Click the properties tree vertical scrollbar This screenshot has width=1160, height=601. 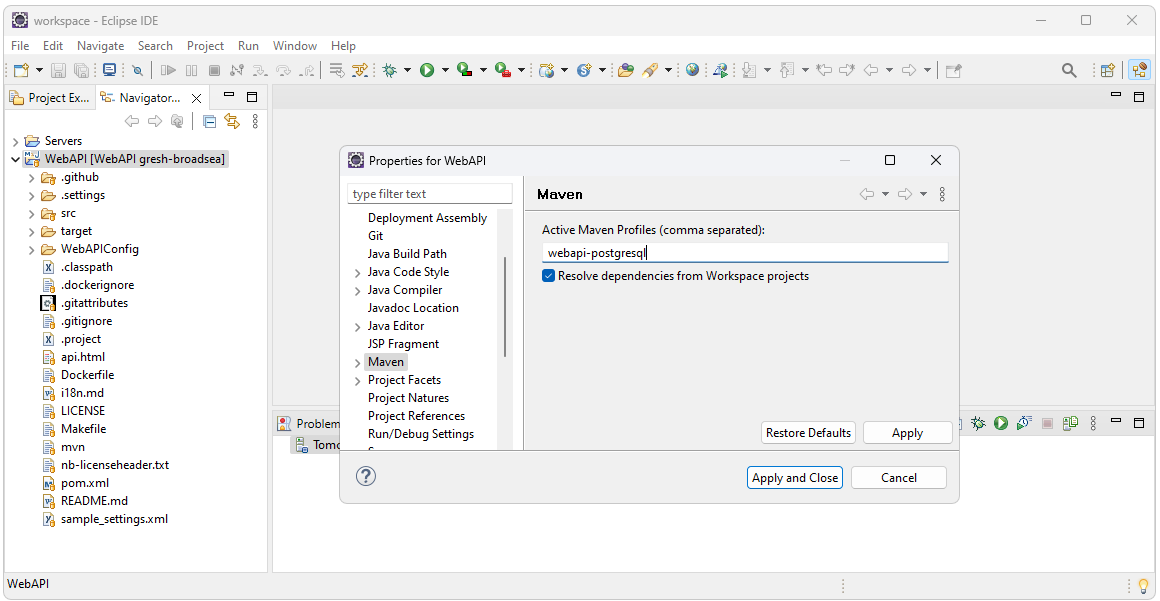coord(505,306)
